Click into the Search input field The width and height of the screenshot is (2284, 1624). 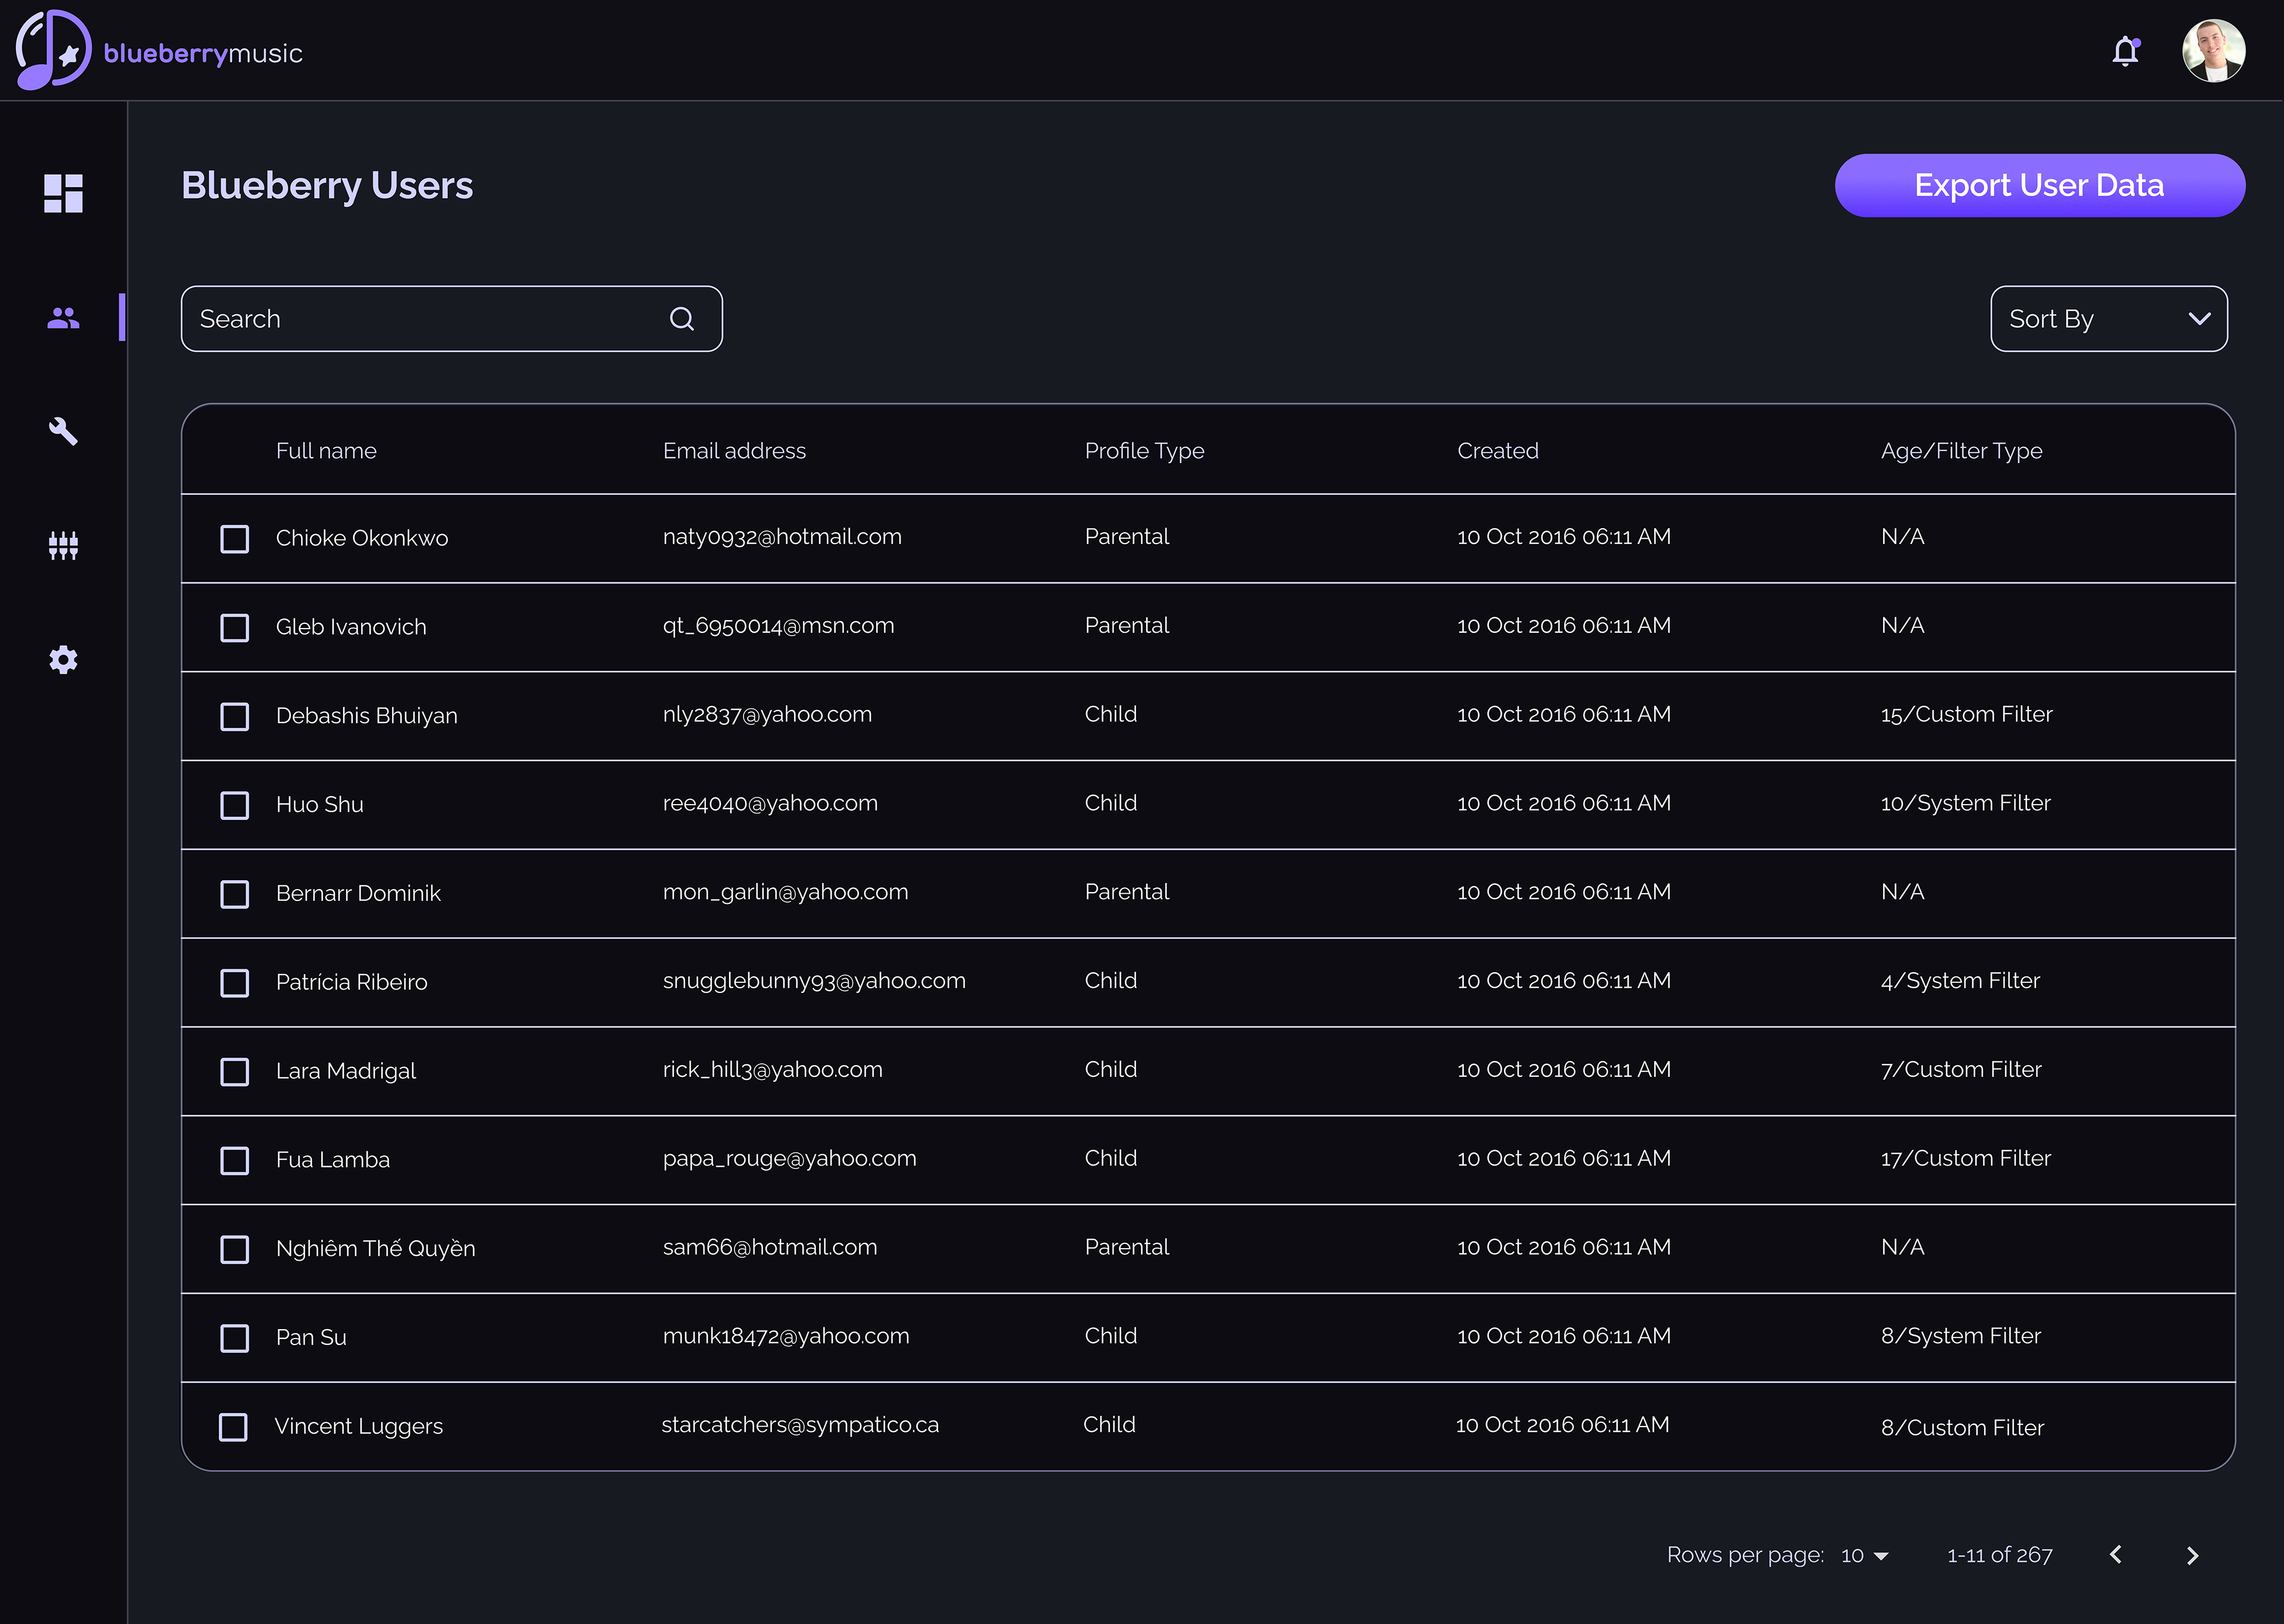pos(420,319)
